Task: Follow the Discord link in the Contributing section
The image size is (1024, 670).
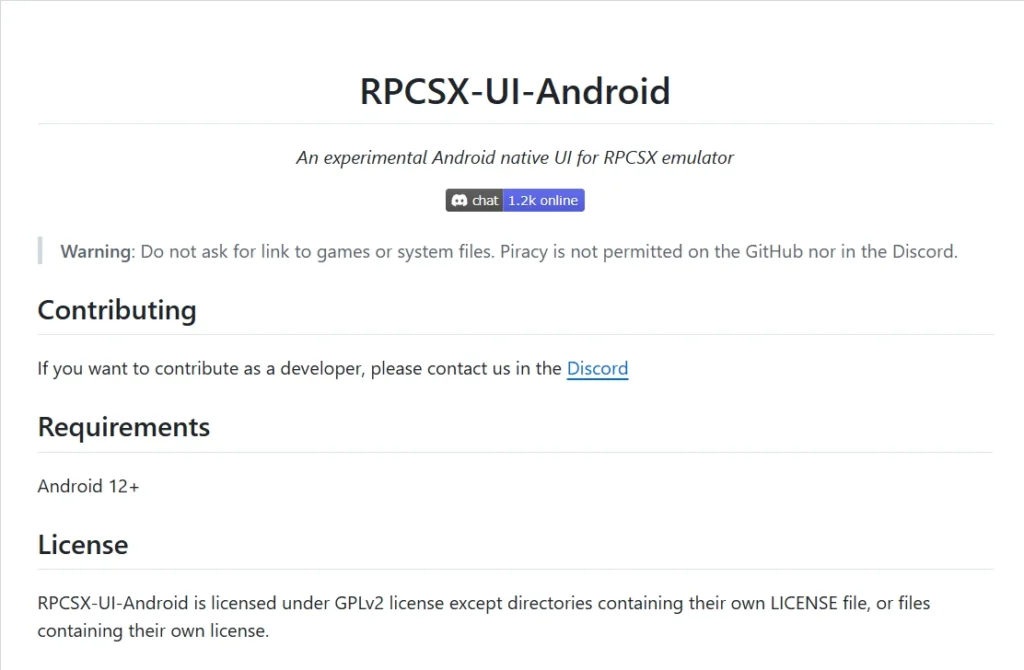Action: coord(598,369)
